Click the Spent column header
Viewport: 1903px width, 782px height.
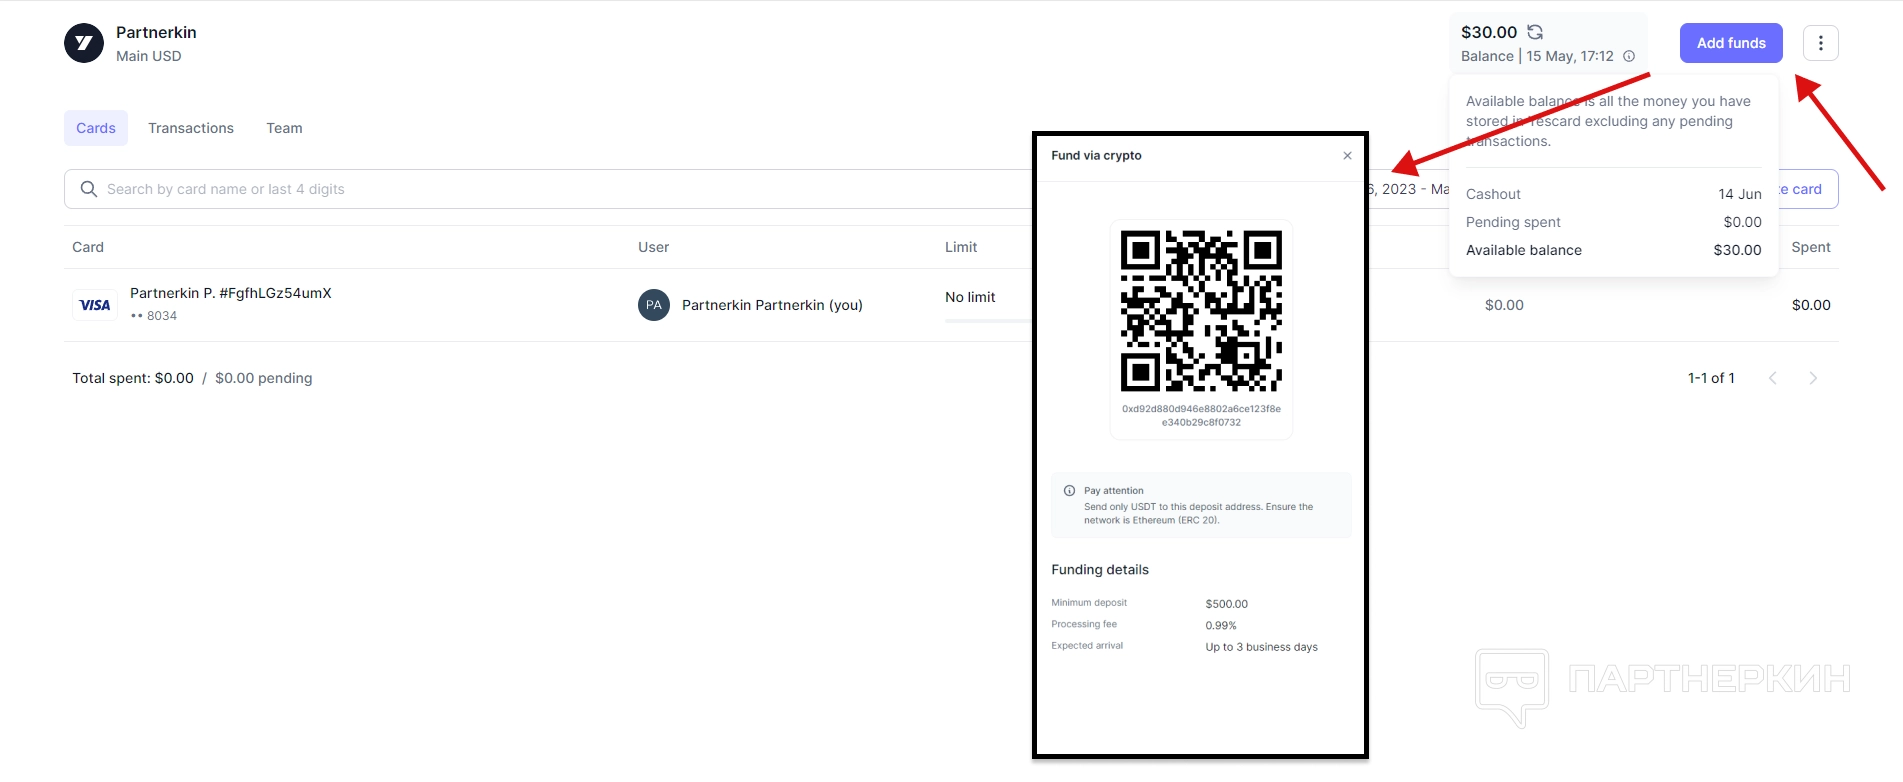tap(1811, 247)
